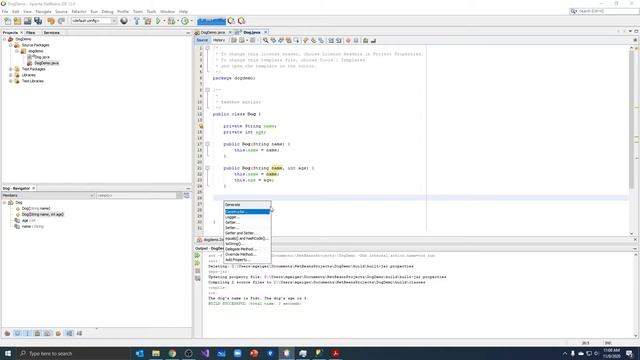Click the Save All toolbar icon

(x=38, y=21)
